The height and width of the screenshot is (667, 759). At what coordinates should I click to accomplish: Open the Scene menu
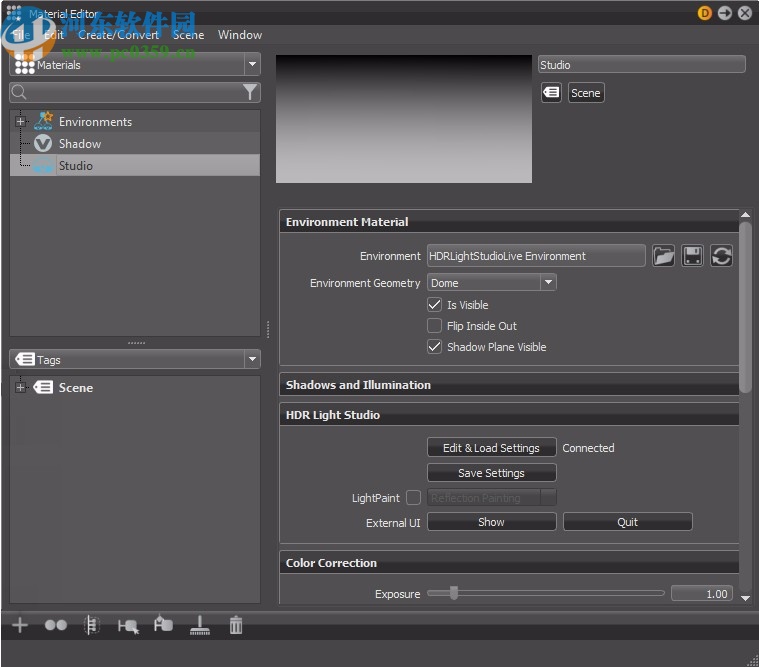tap(189, 35)
